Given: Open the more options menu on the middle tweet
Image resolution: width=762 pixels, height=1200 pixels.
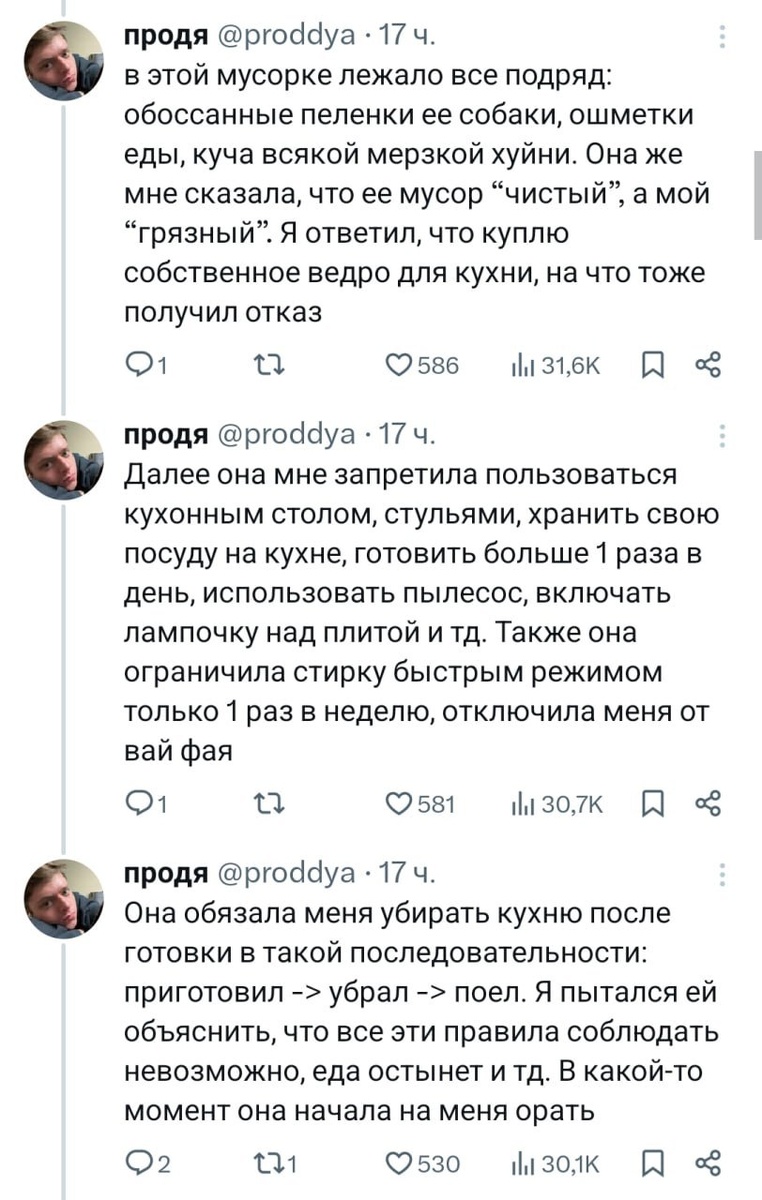Looking at the screenshot, I should coord(723,435).
